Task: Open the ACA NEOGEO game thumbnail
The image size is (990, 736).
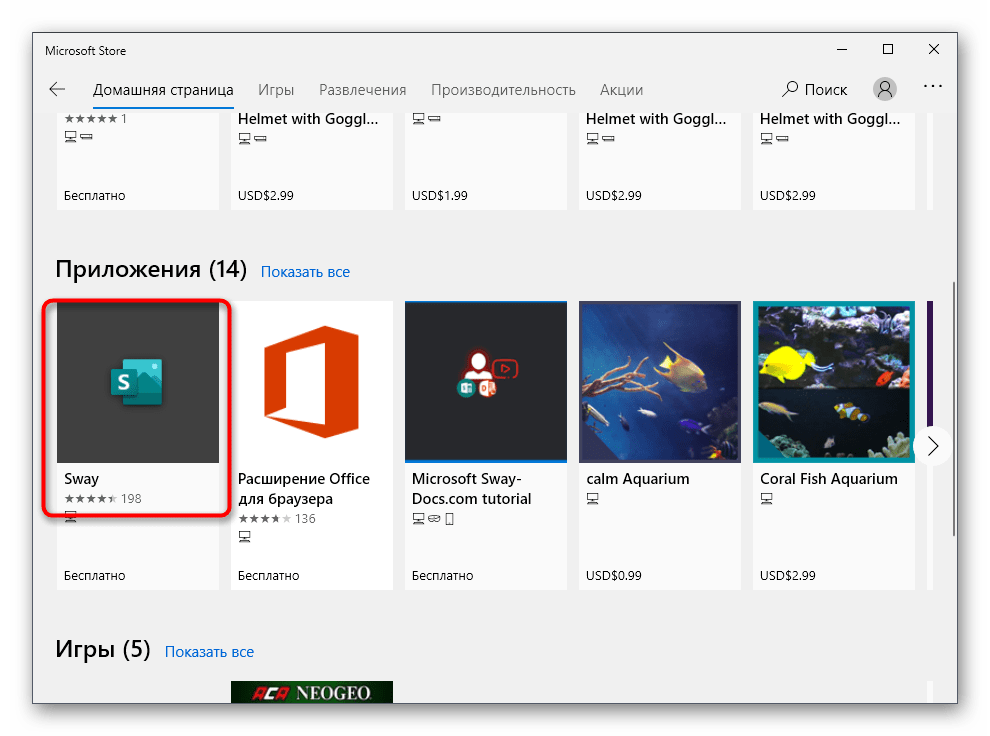Action: pos(312,692)
